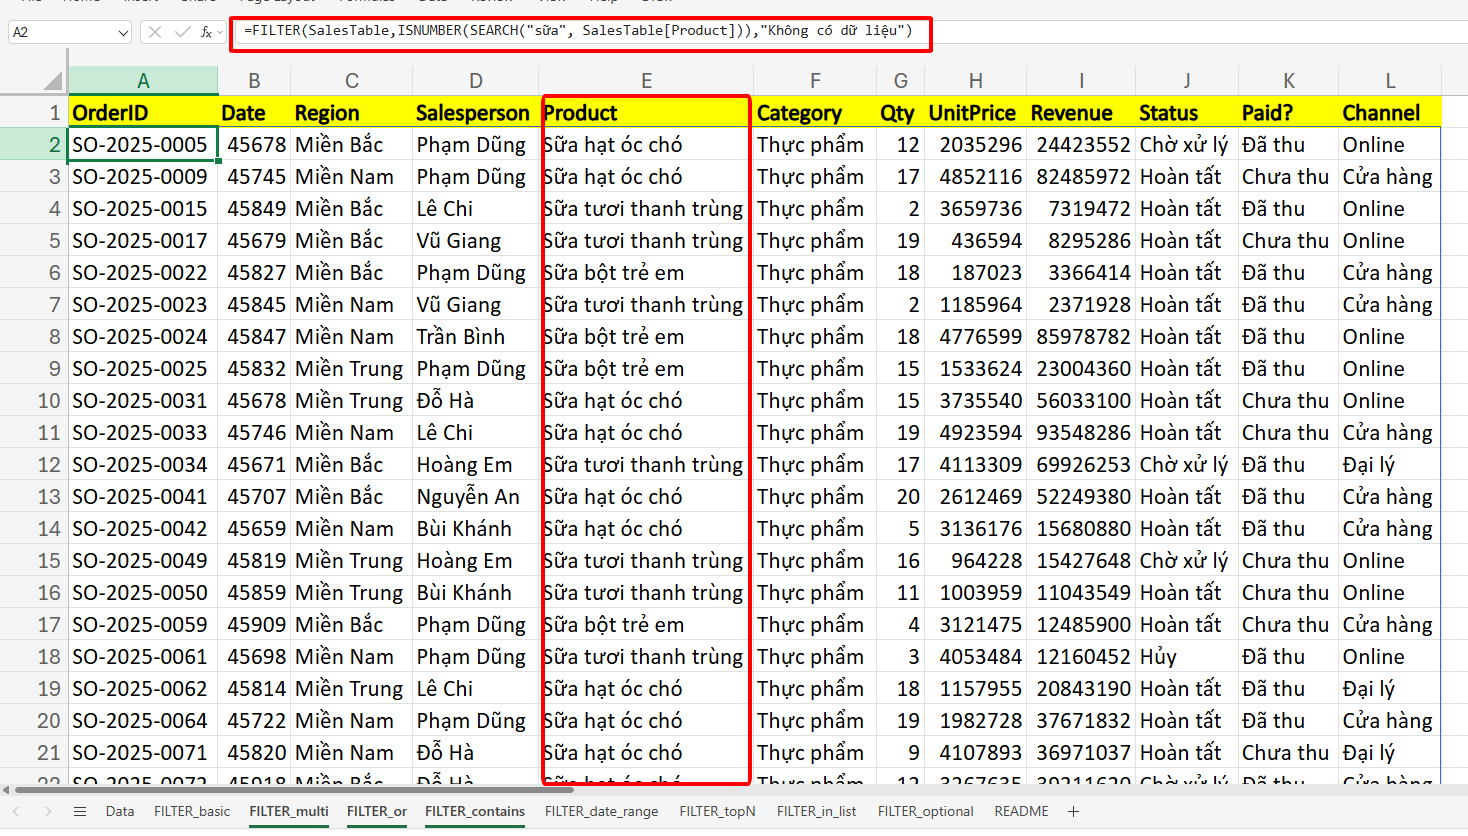Switch to the FILTER_basic sheet tab
This screenshot has height=836, width=1468.
[x=192, y=811]
